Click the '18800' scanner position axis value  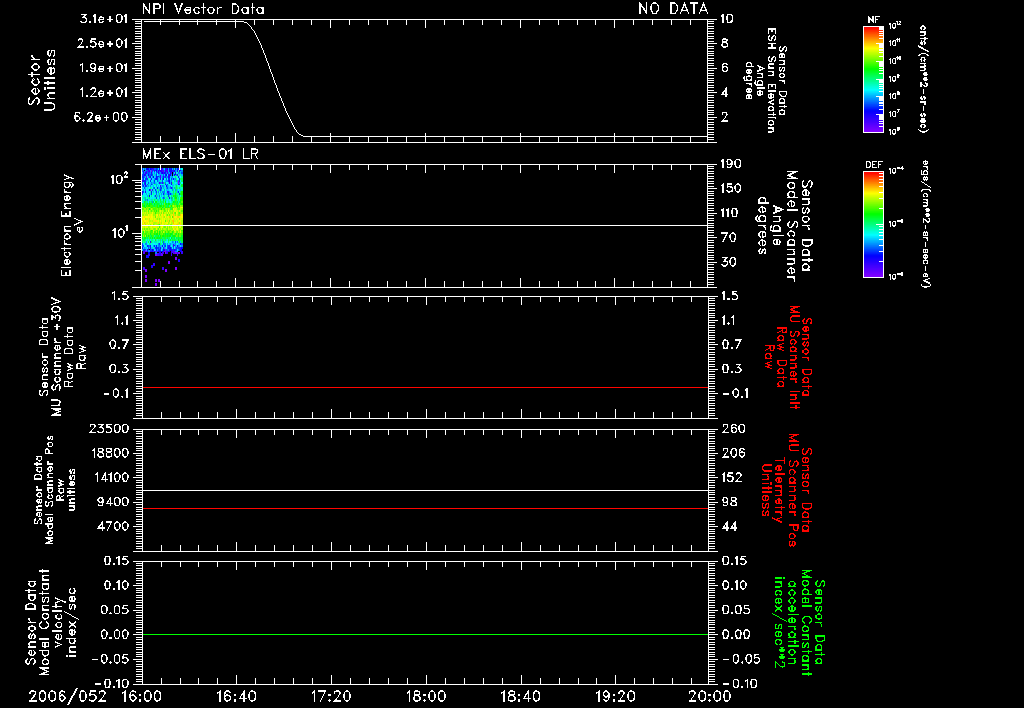(109, 453)
